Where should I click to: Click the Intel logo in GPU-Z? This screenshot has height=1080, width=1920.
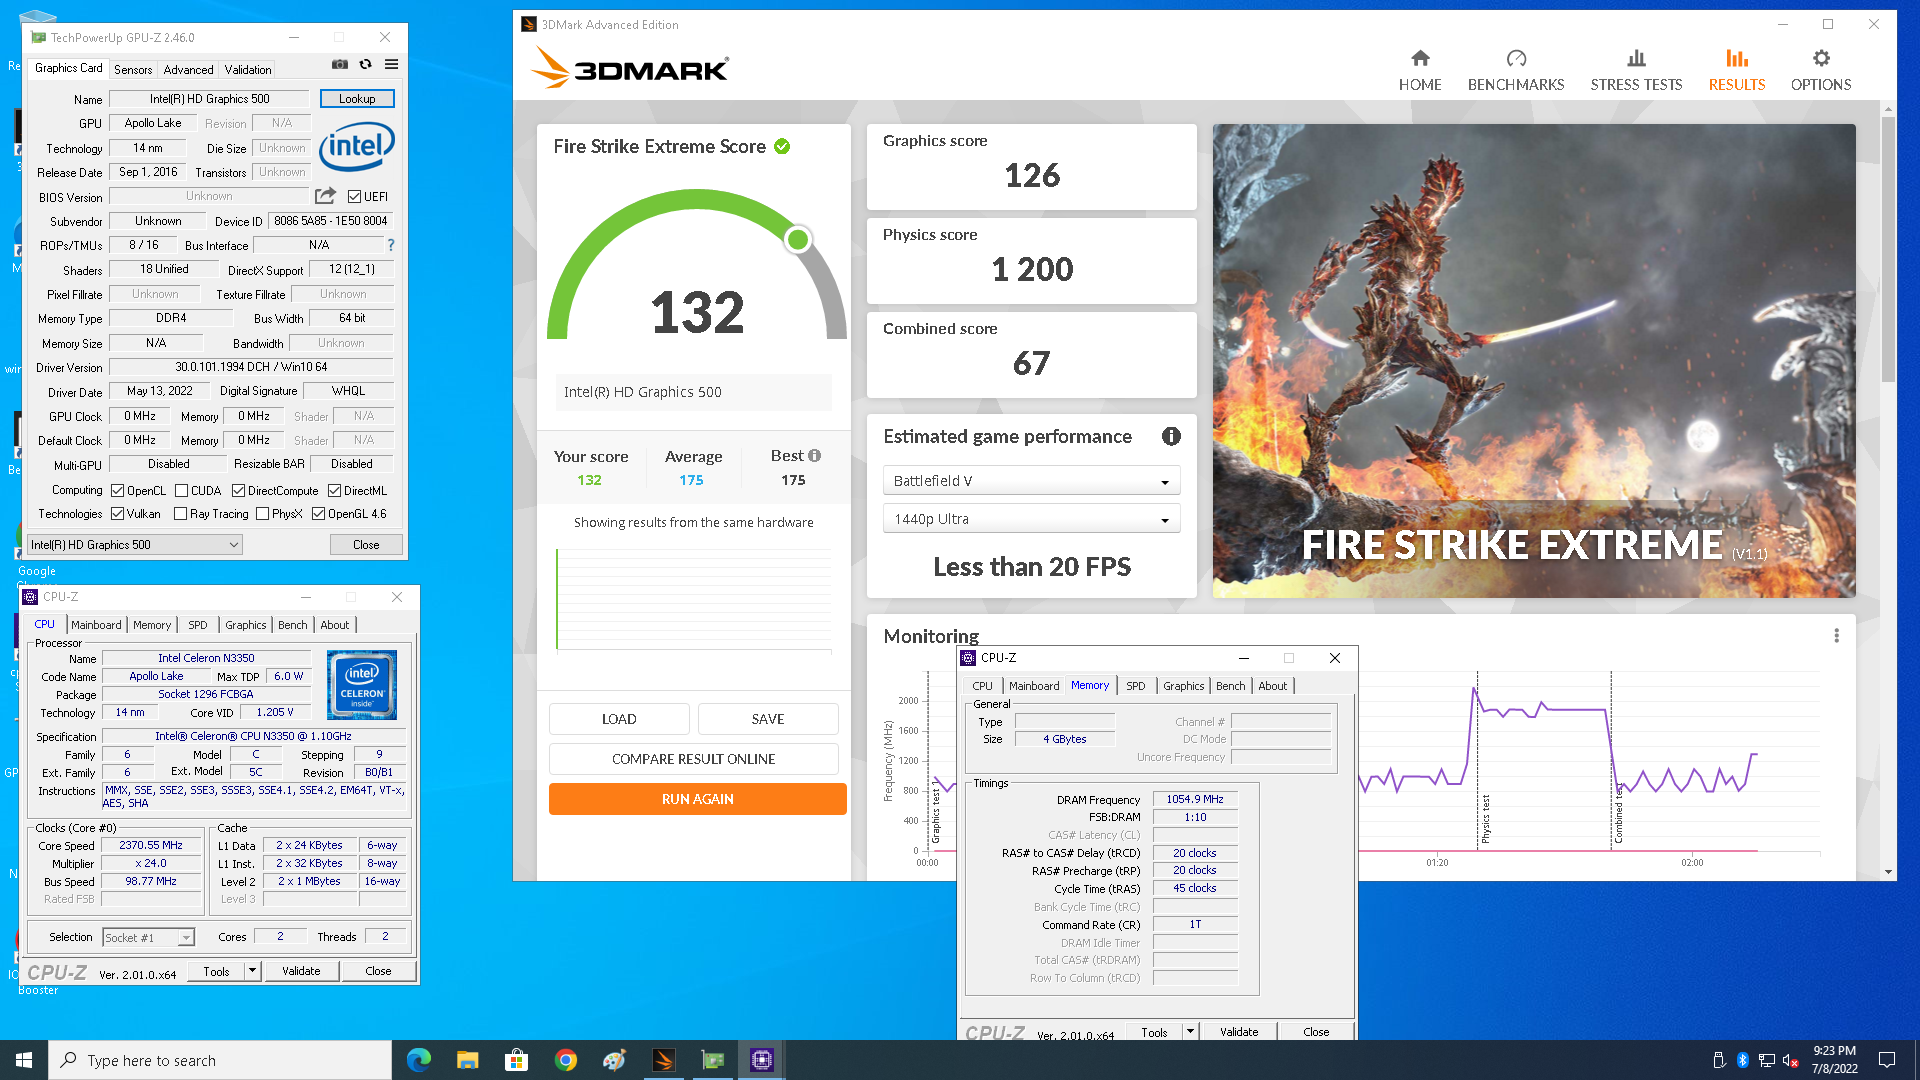(357, 148)
